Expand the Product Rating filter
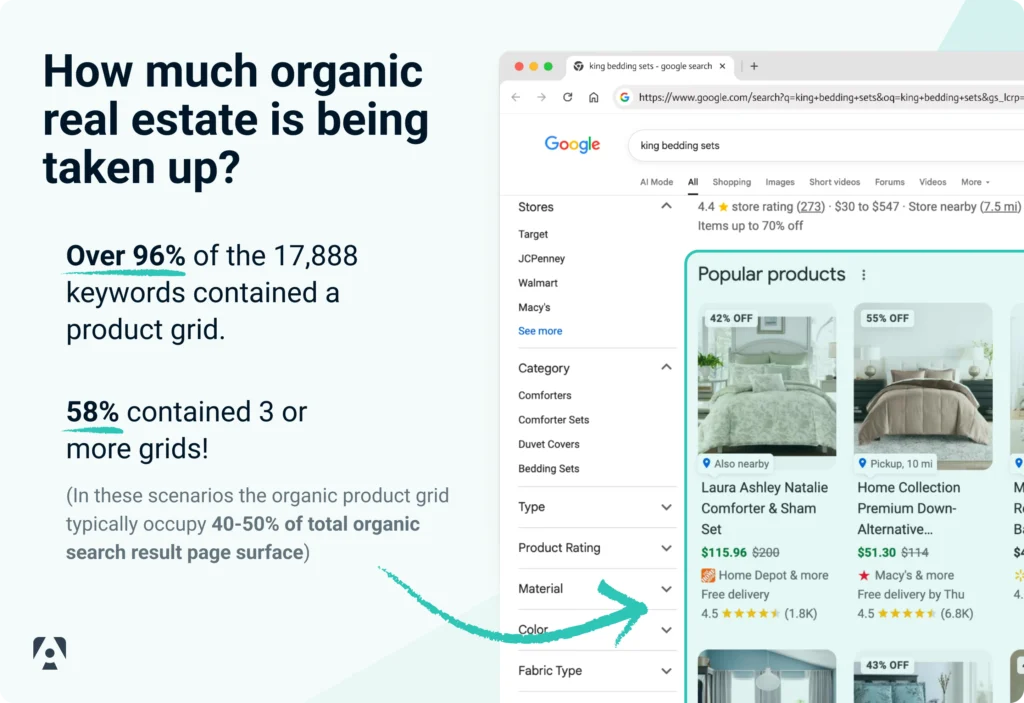Viewport: 1024px width, 703px height. coord(666,548)
